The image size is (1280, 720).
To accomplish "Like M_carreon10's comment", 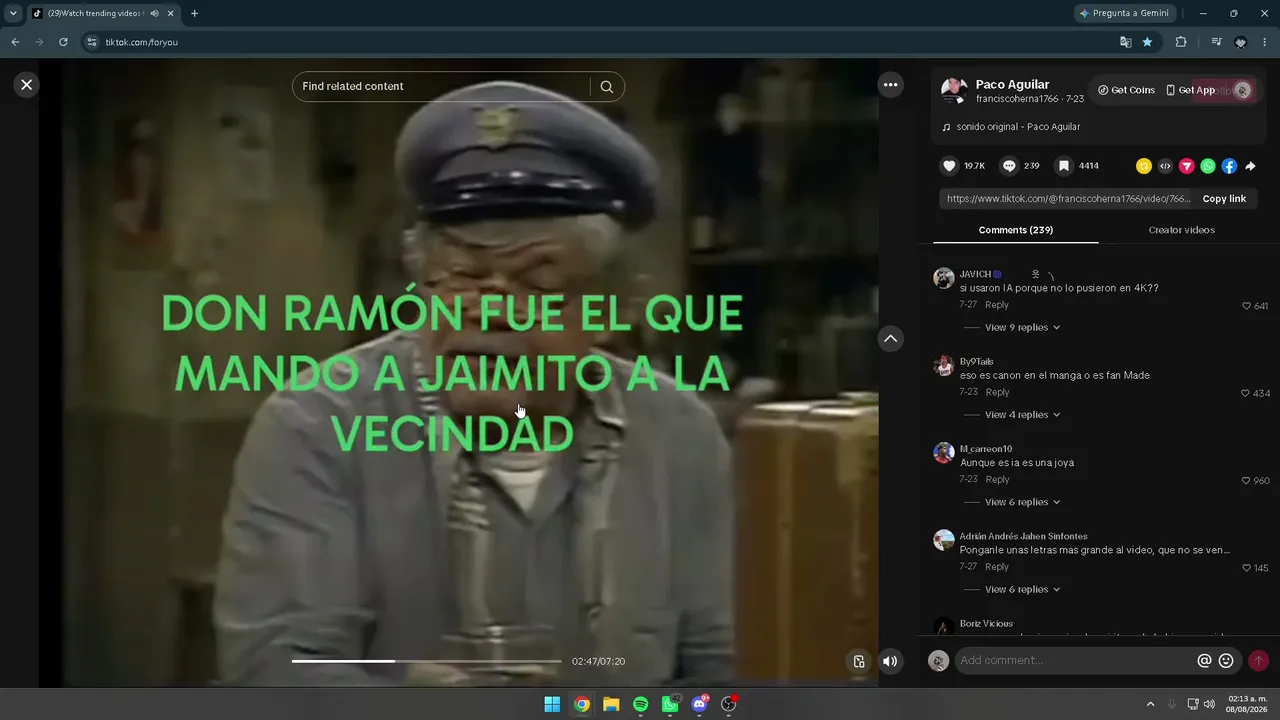I will point(1246,481).
